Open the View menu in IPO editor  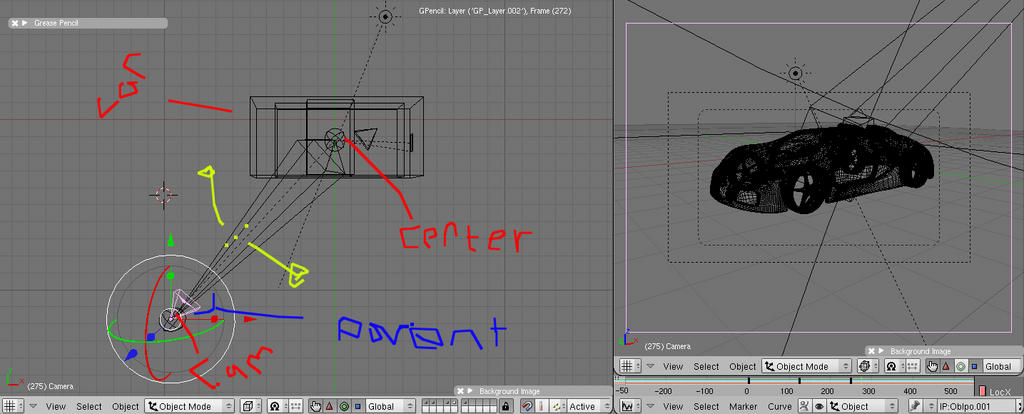673,407
